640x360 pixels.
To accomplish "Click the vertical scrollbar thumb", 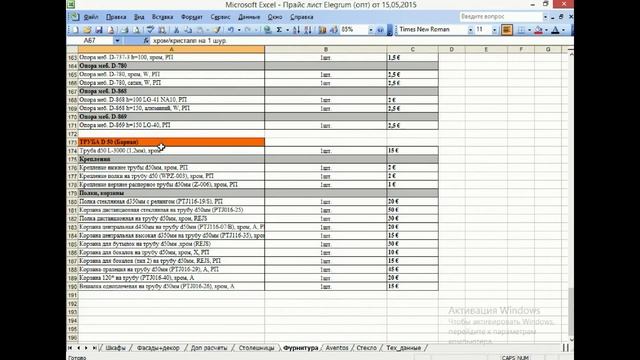I will [571, 311].
